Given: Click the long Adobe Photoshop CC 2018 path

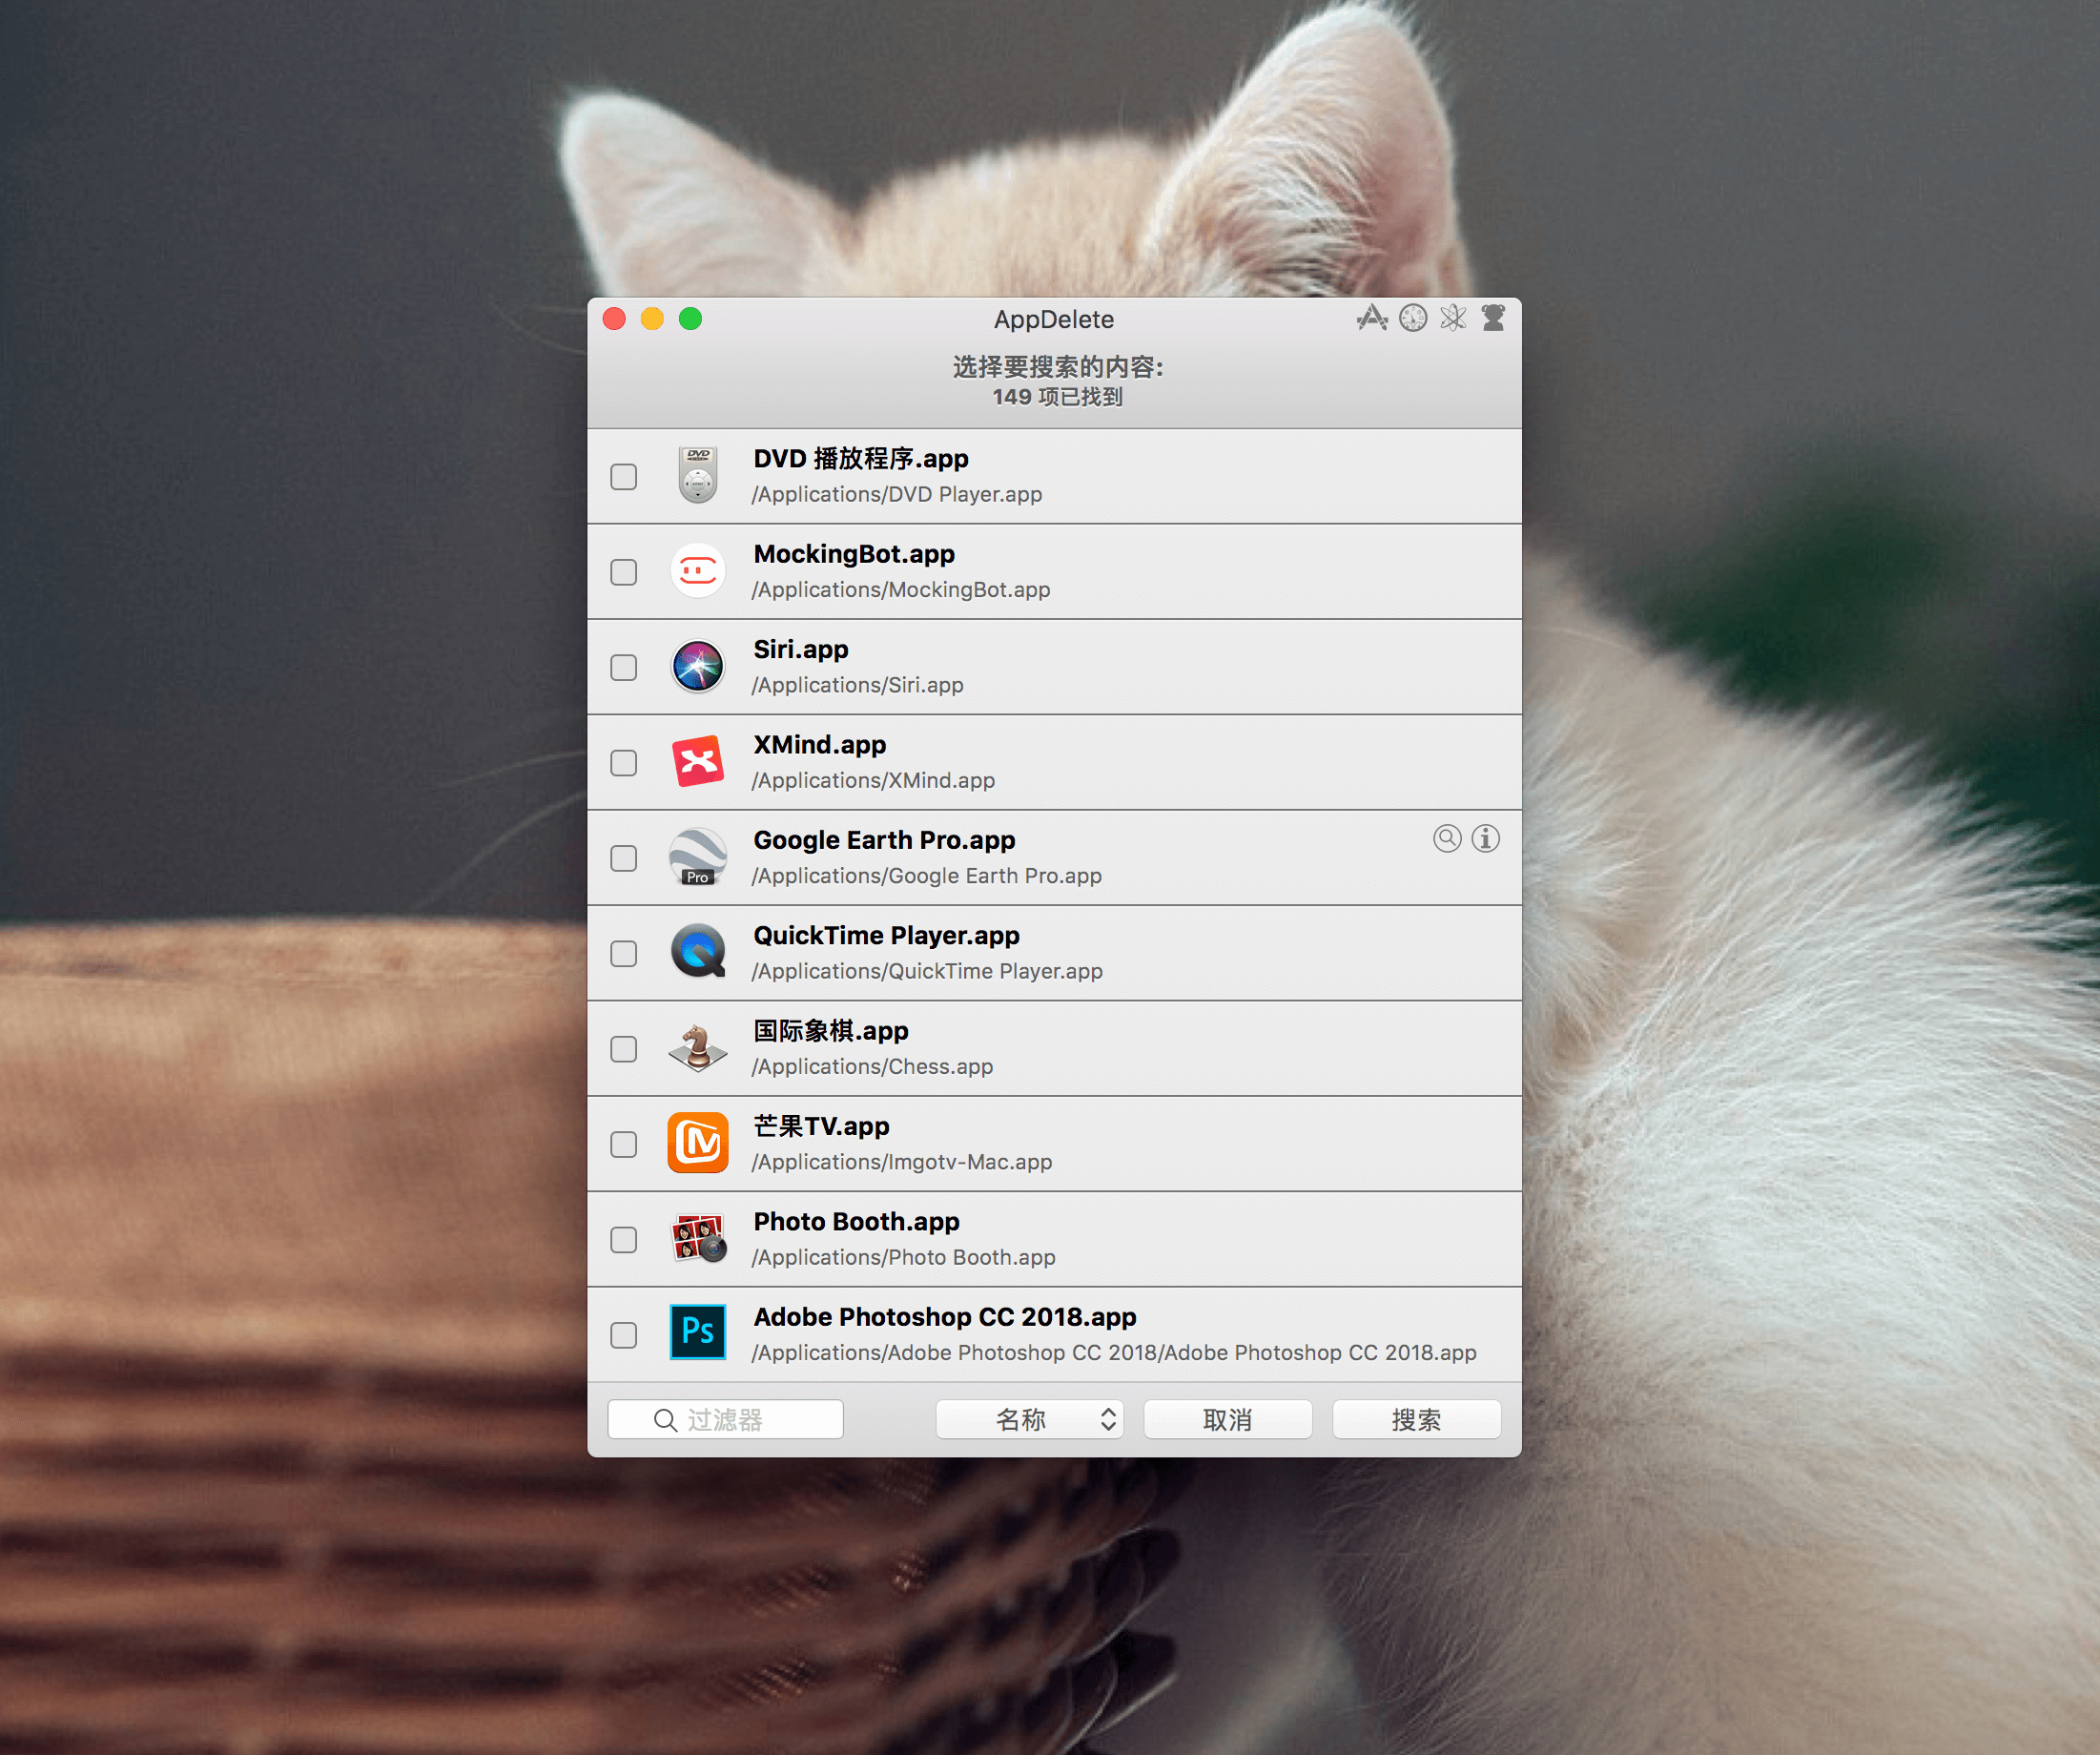Looking at the screenshot, I should click(x=1114, y=1353).
